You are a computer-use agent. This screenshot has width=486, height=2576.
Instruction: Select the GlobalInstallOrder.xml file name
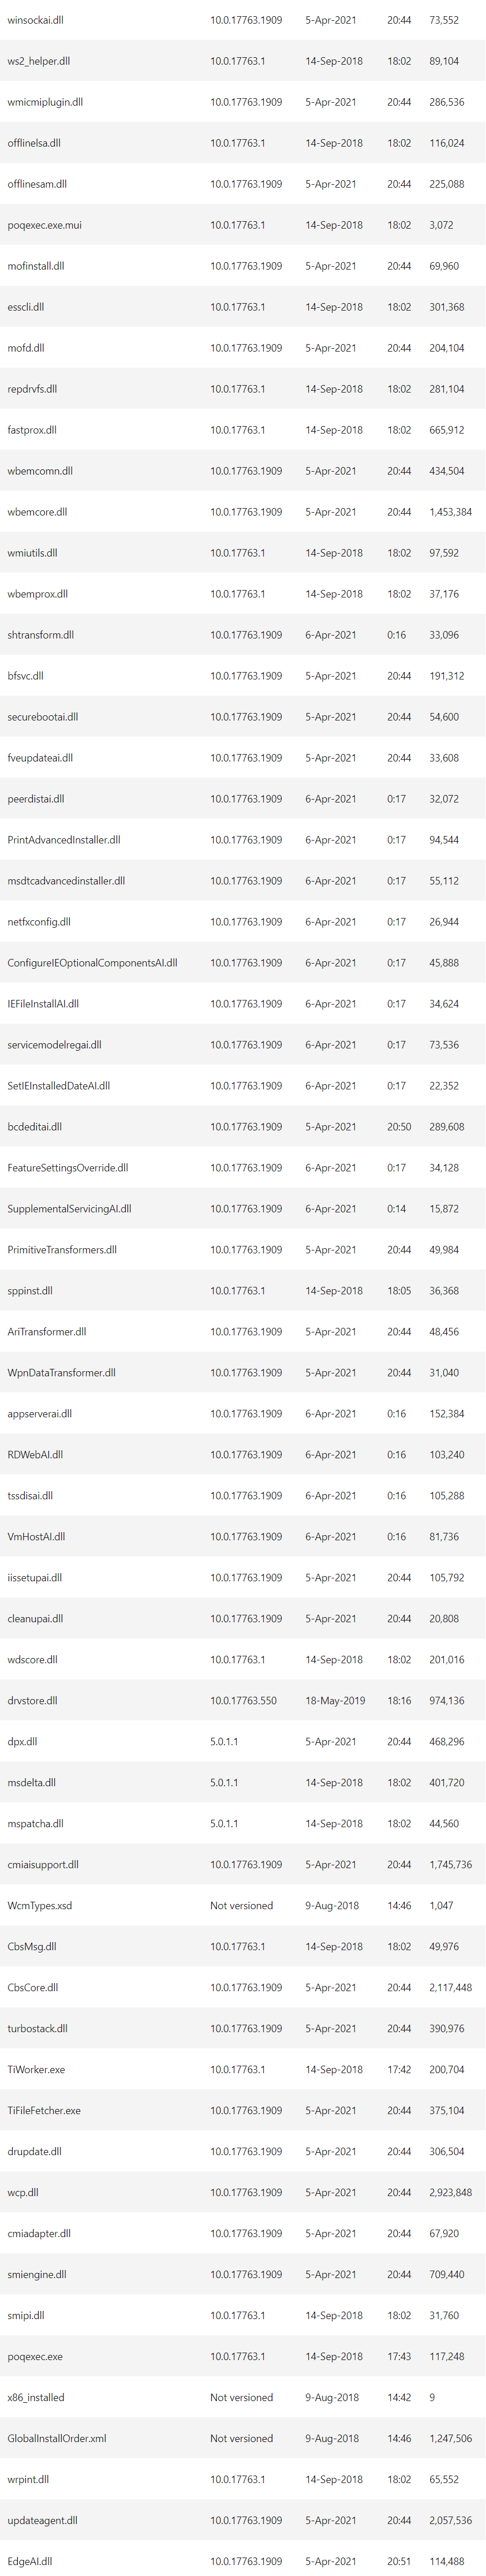[x=57, y=2438]
